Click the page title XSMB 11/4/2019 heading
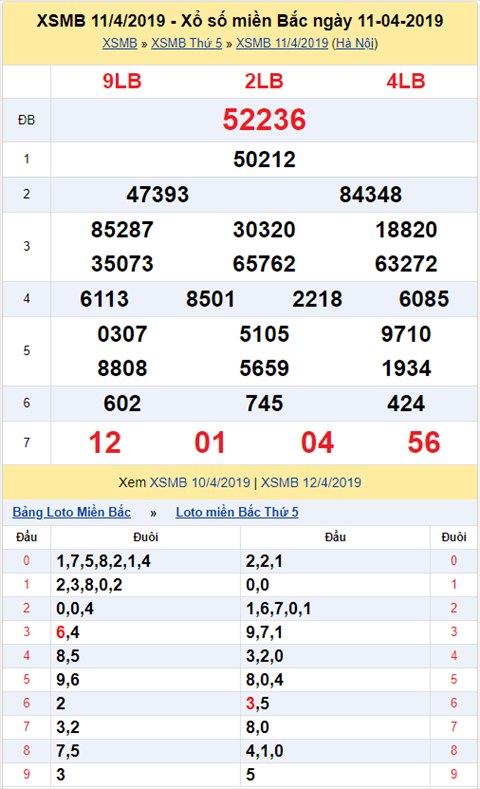Screen dimensions: 480x789 click(240, 21)
